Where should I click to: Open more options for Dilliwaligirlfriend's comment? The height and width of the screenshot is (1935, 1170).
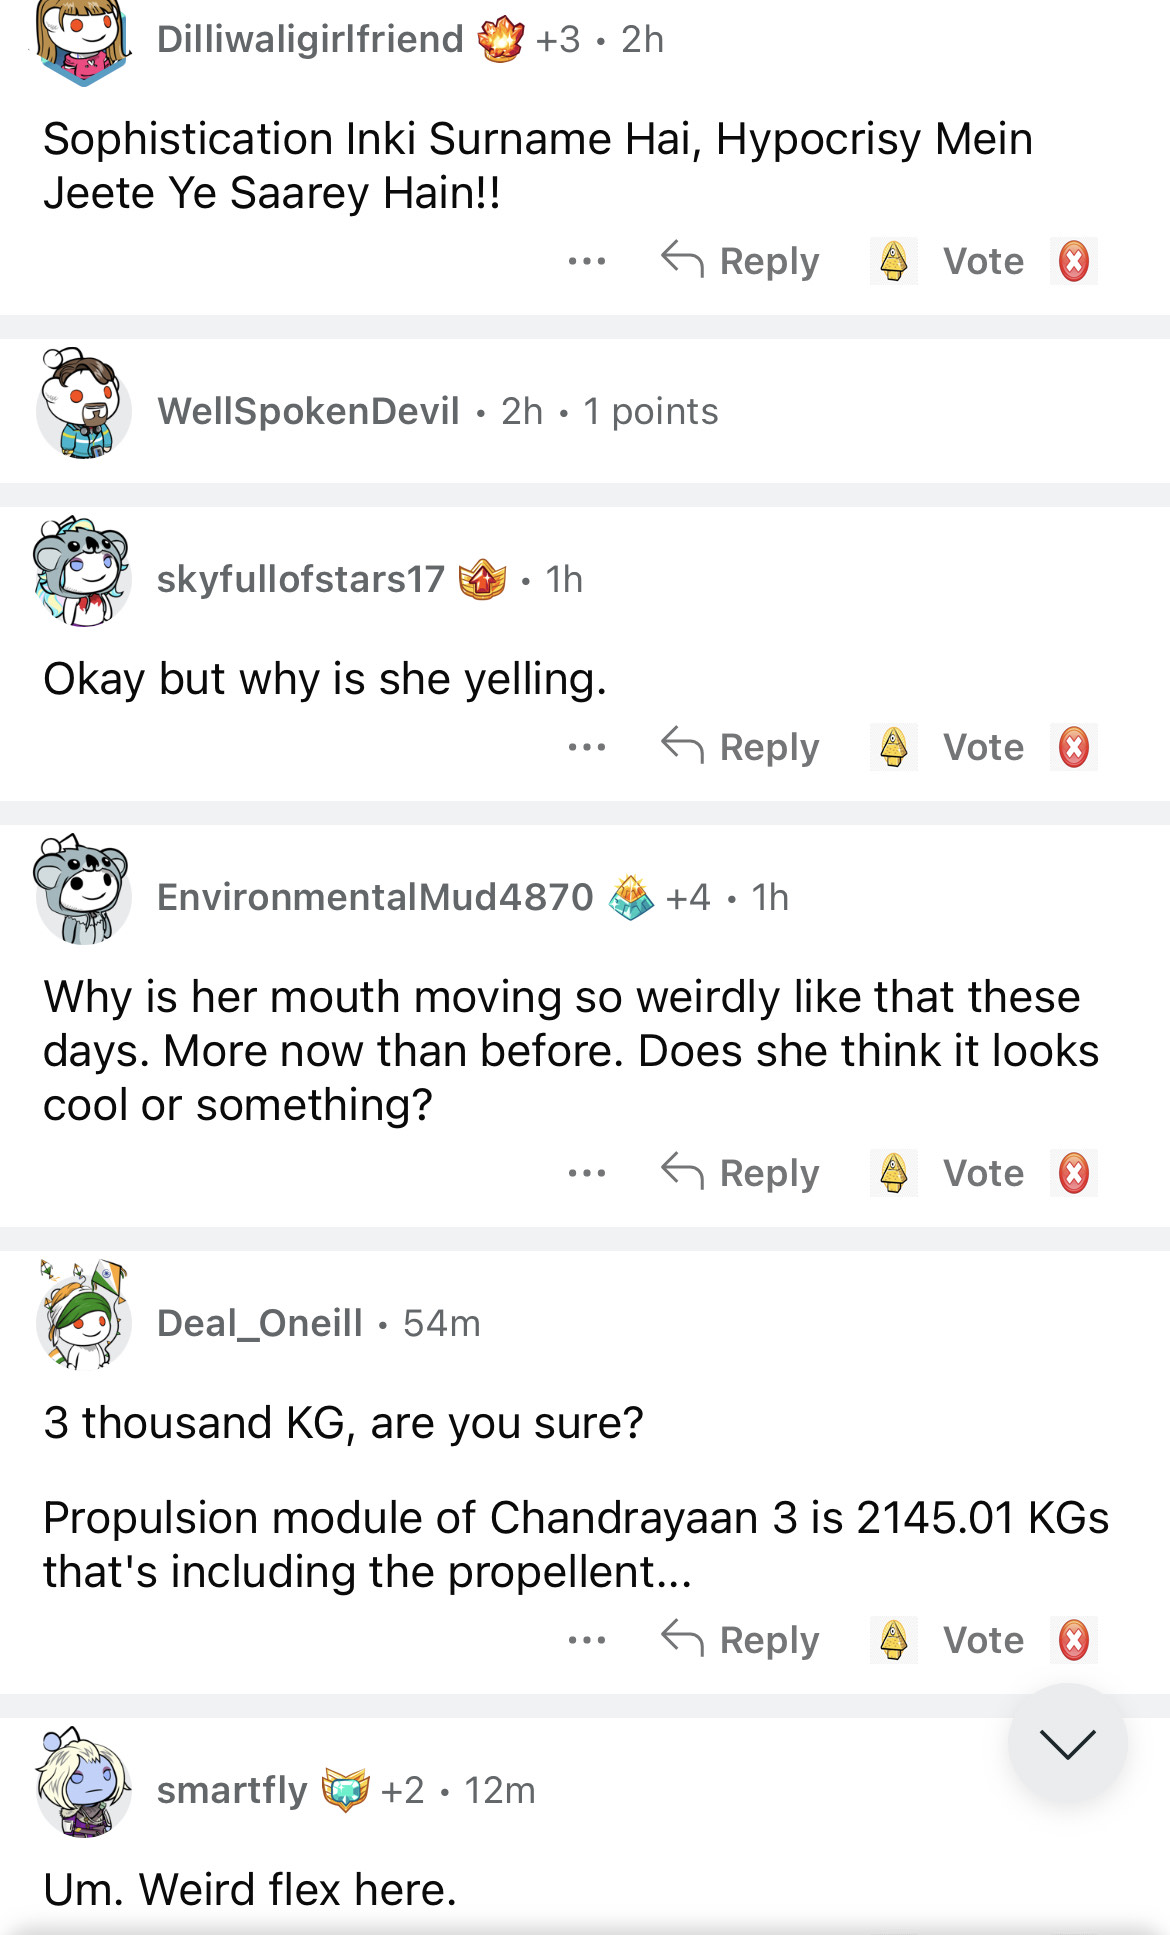[x=586, y=262]
